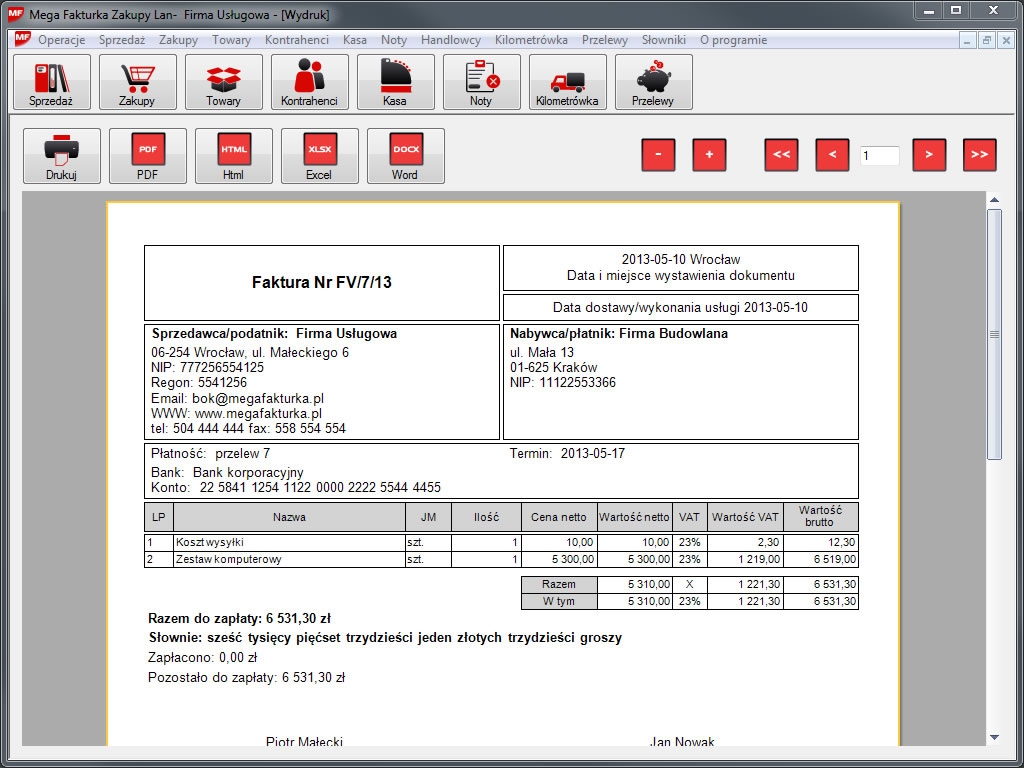The image size is (1024, 768).
Task: Zoom in with the plus button
Action: tap(709, 155)
